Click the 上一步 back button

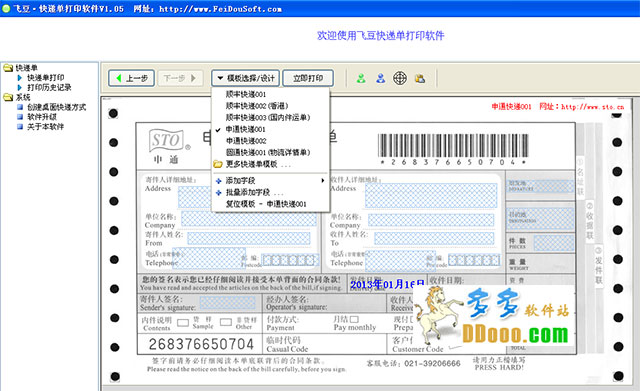(131, 78)
